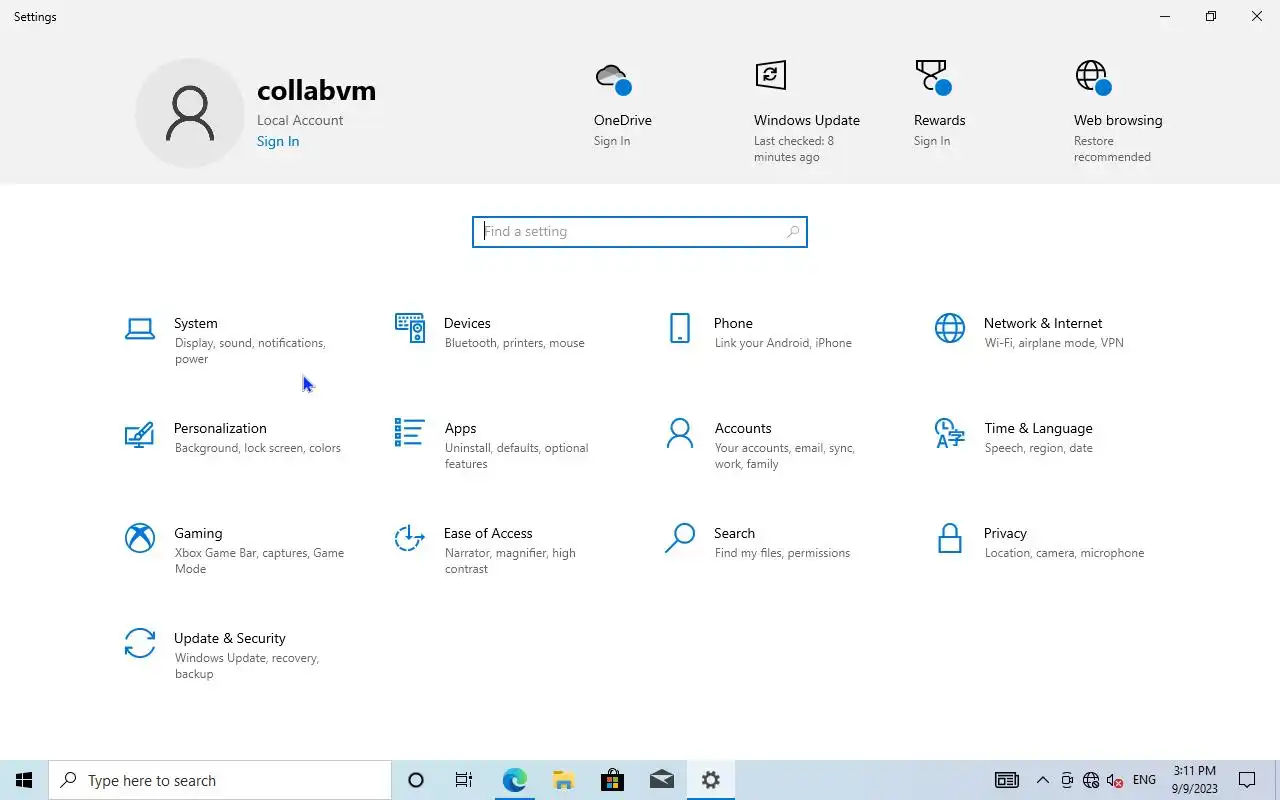This screenshot has height=800, width=1280.
Task: Click the Cortana circle on taskbar
Action: tap(416, 780)
